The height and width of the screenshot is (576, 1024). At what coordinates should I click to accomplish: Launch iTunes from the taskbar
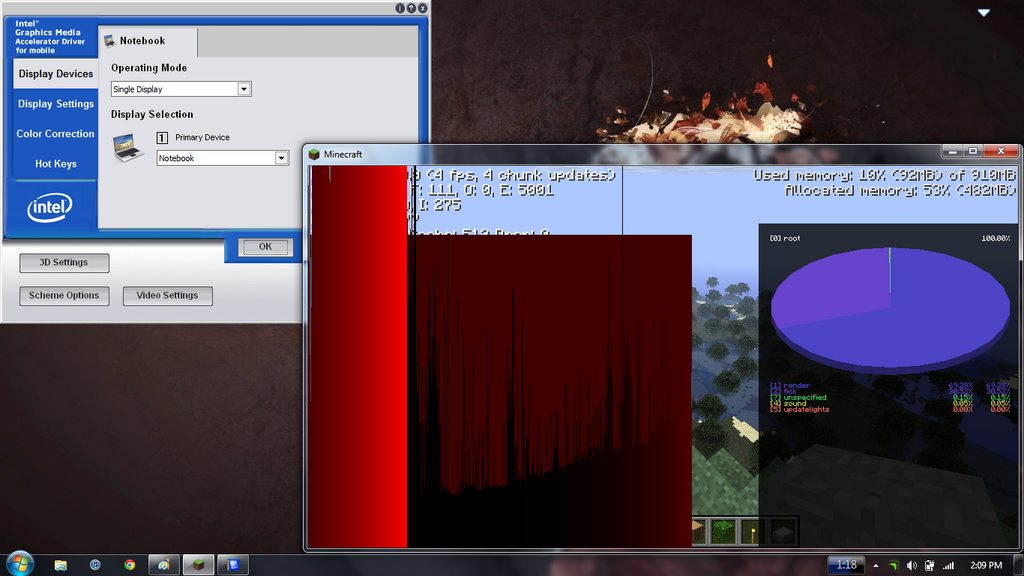(x=95, y=565)
